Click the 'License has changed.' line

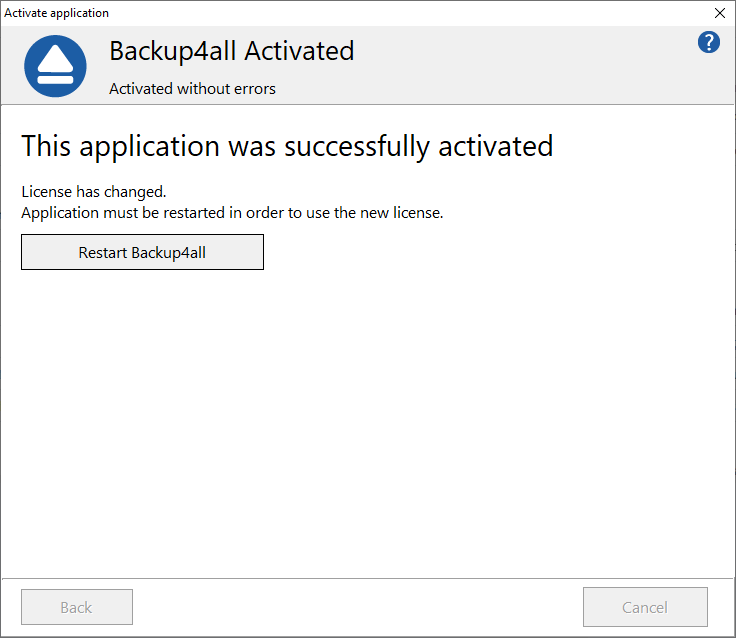click(x=94, y=192)
